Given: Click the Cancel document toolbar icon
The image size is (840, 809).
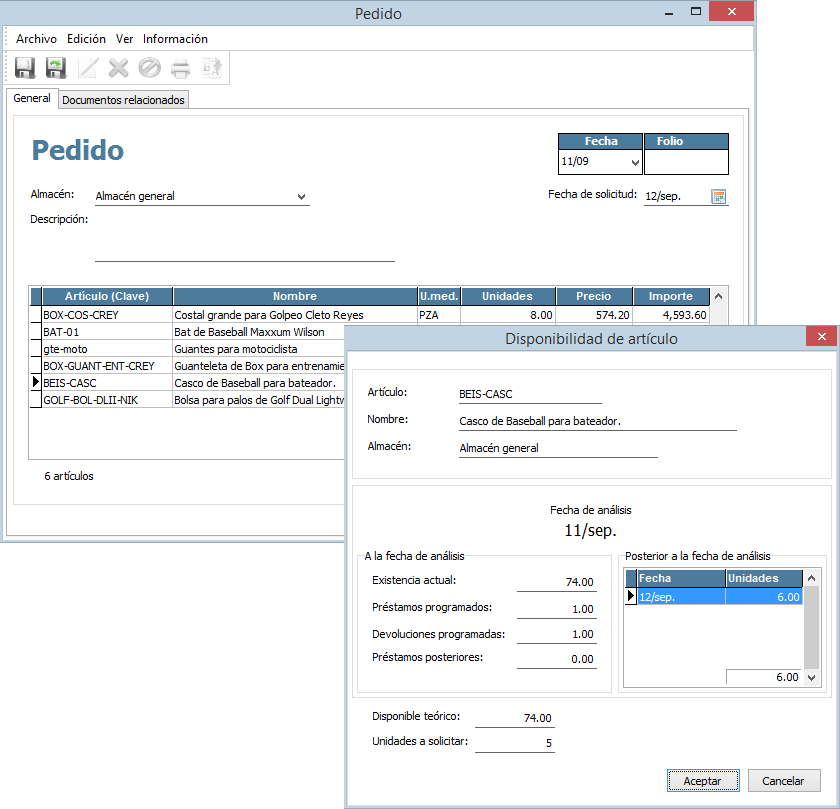Looking at the screenshot, I should (149, 68).
